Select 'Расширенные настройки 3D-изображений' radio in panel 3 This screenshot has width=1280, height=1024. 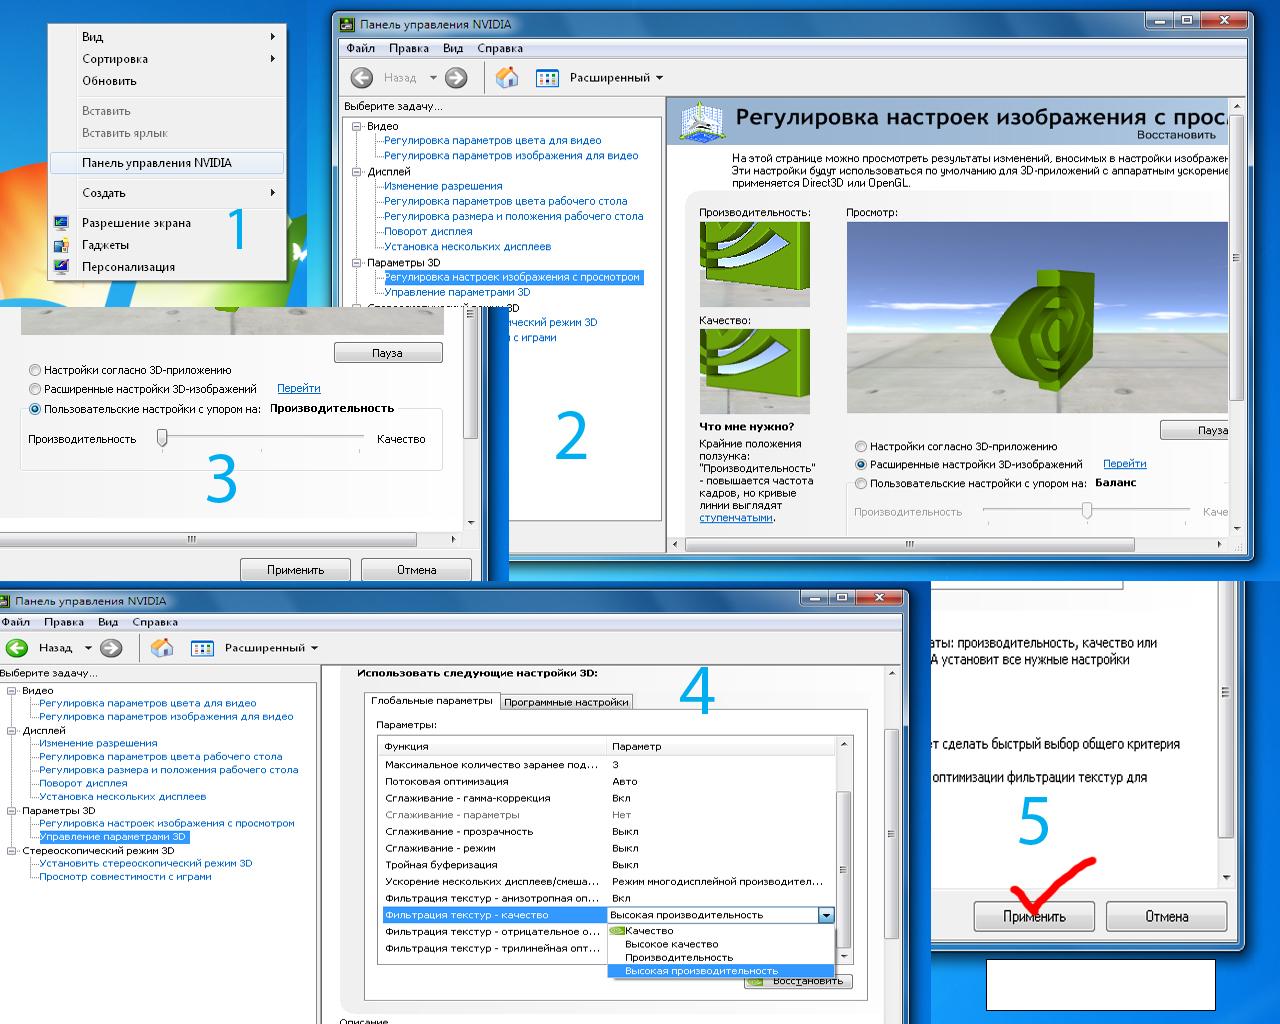[35, 389]
